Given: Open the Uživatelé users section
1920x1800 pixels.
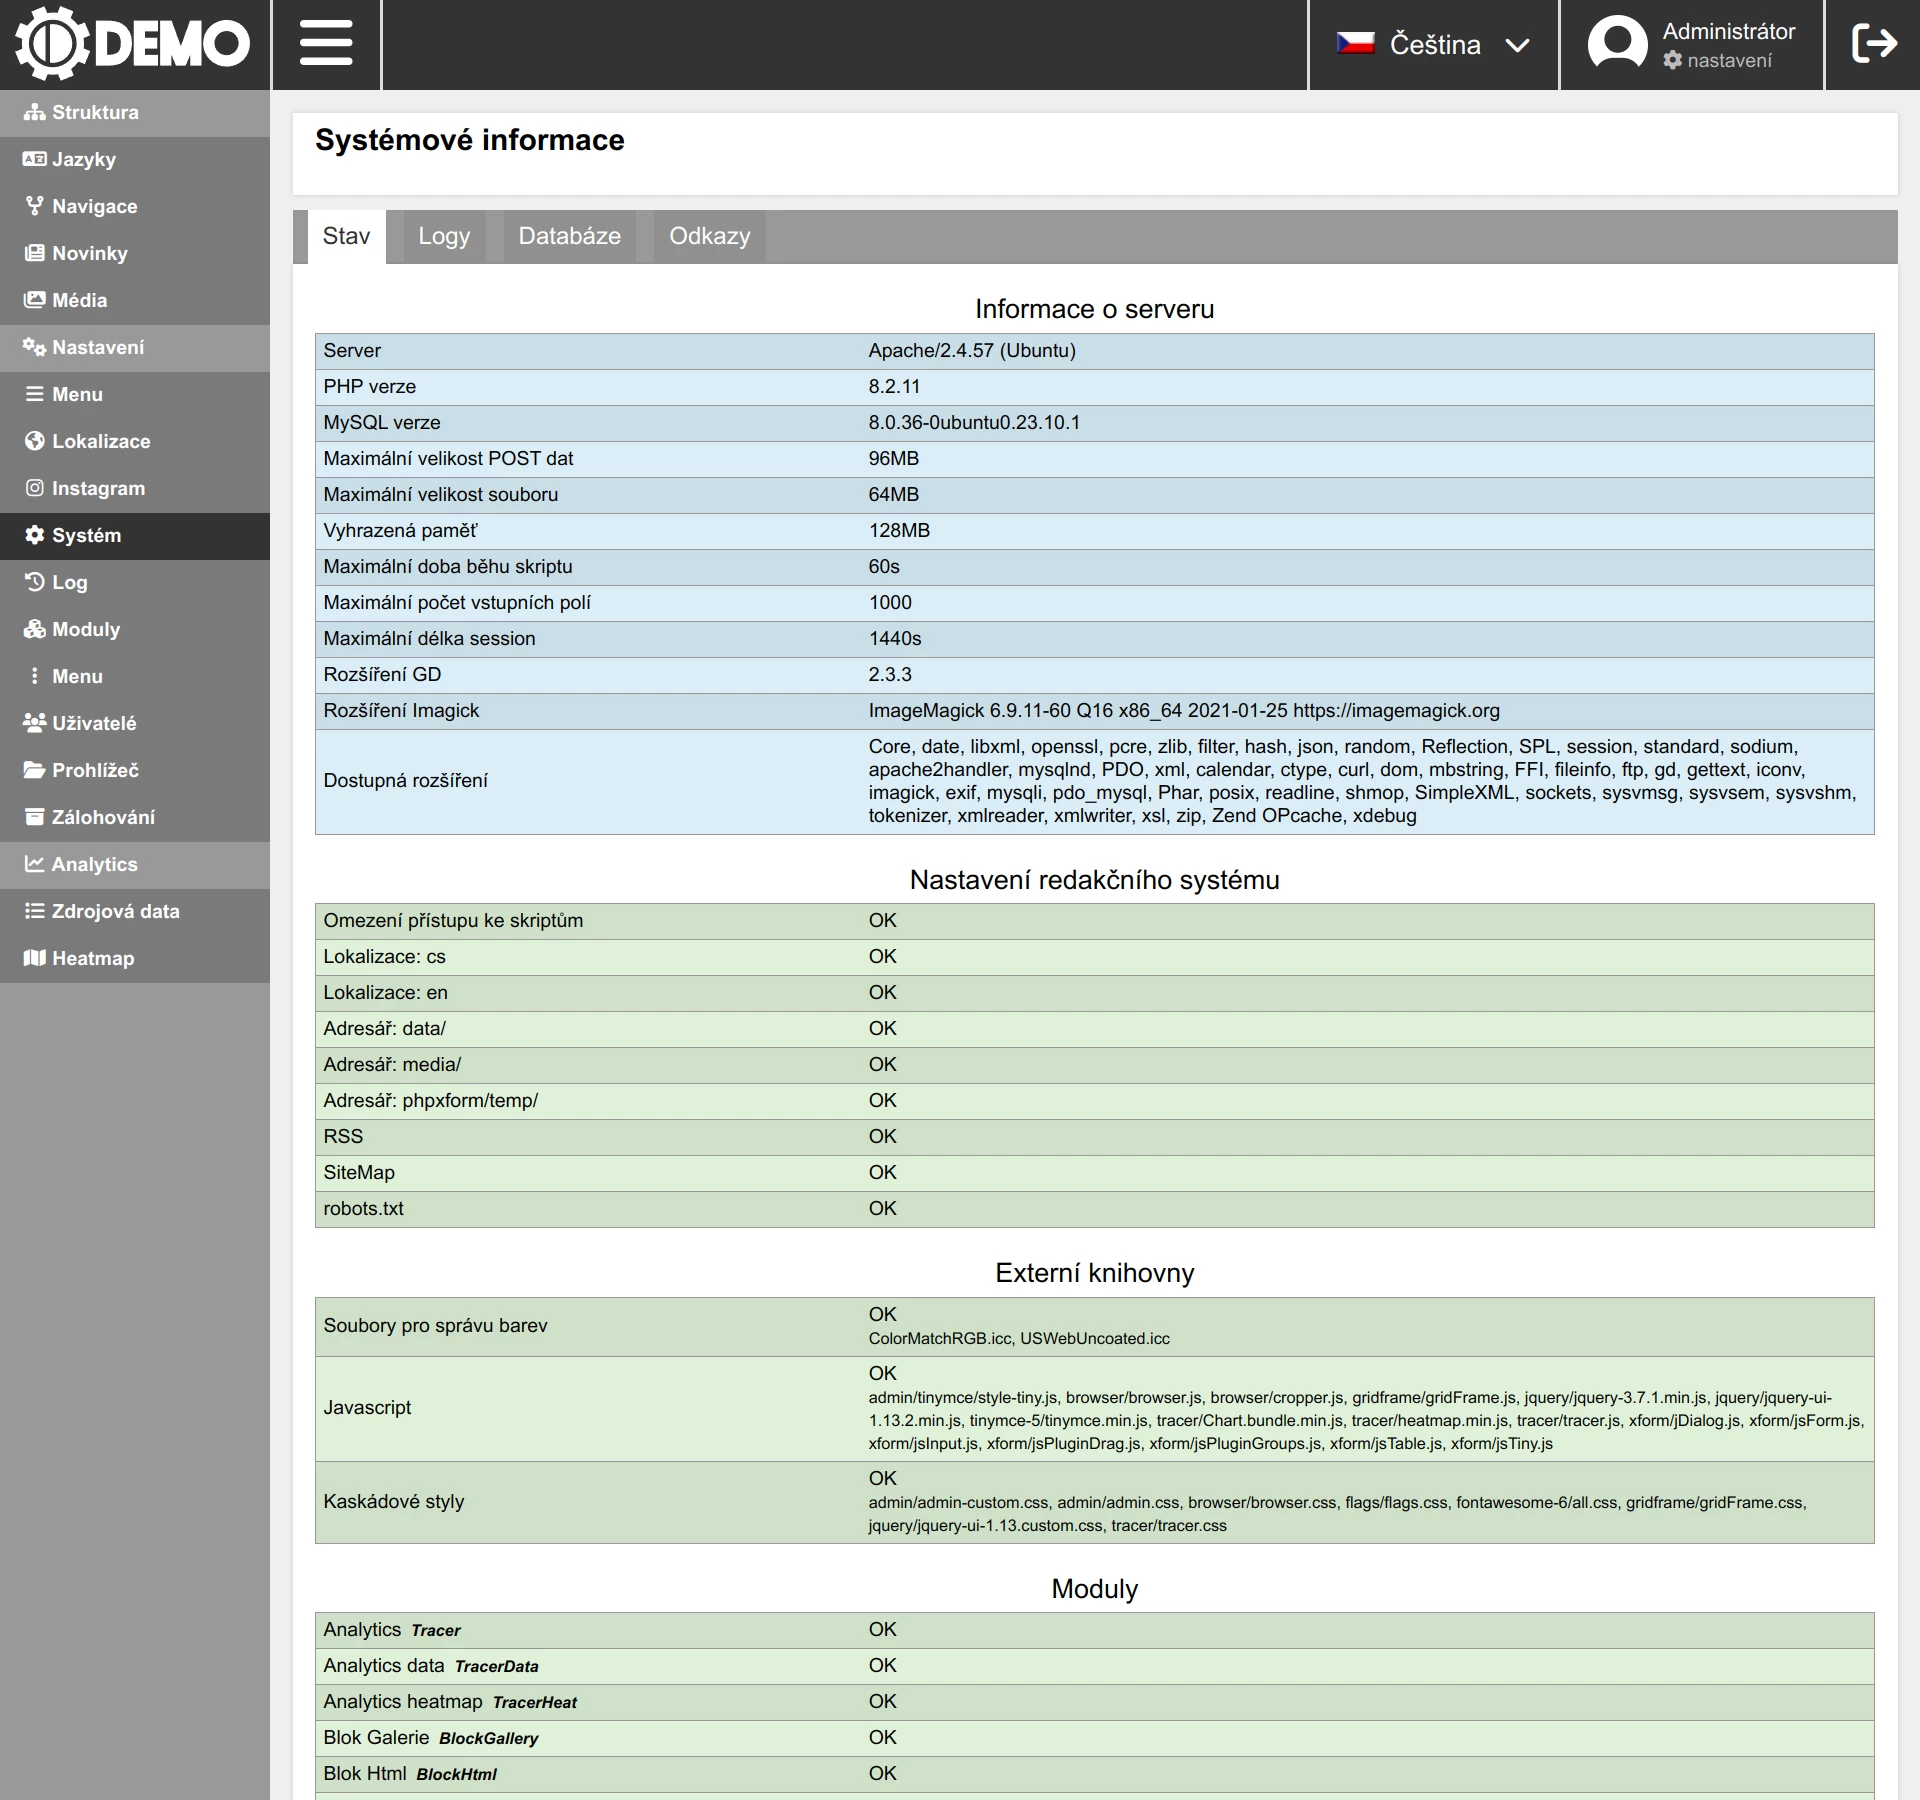Looking at the screenshot, I should click(x=94, y=723).
